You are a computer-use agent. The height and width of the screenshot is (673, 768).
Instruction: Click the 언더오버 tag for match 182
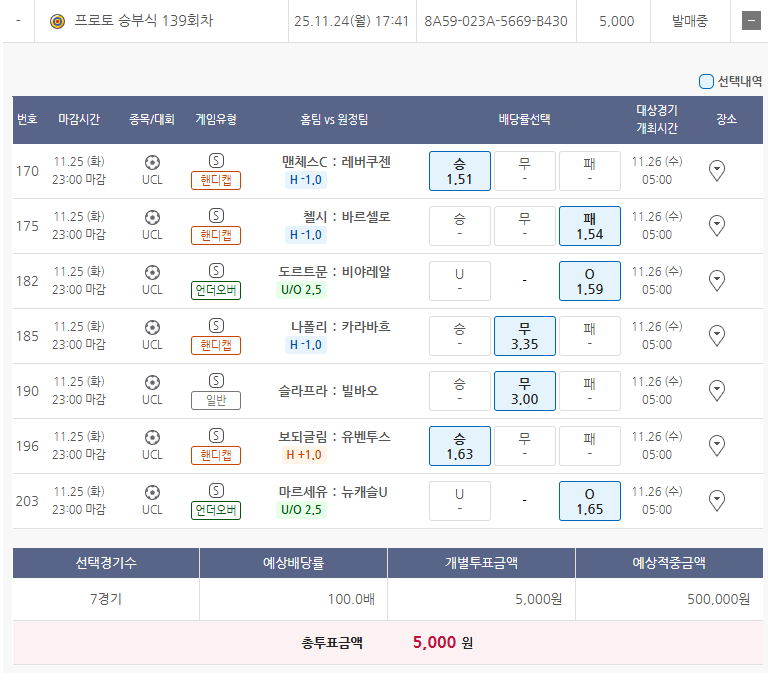216,290
